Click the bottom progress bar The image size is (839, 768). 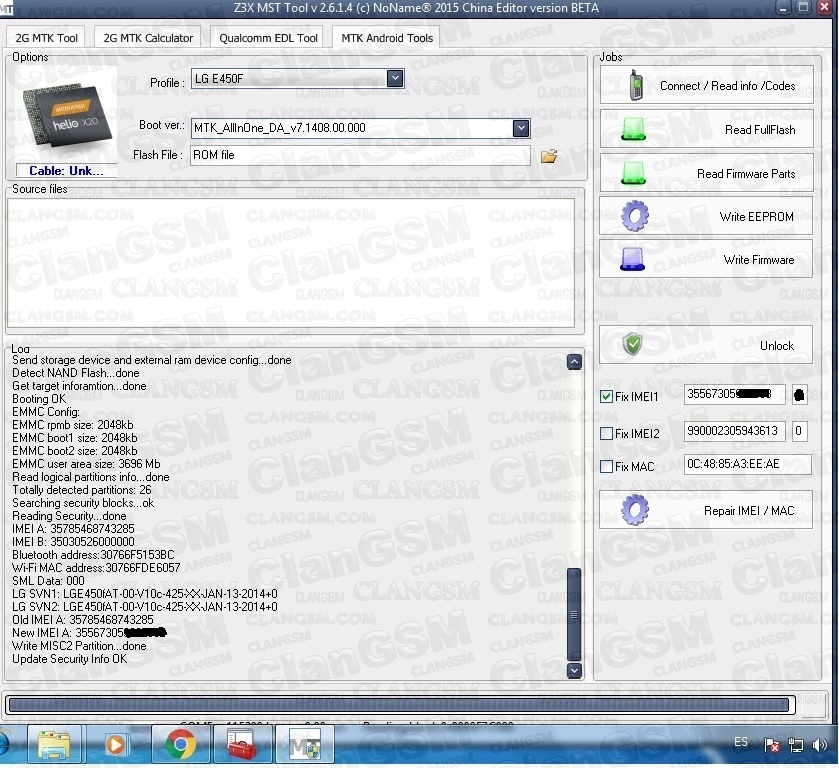click(x=400, y=705)
